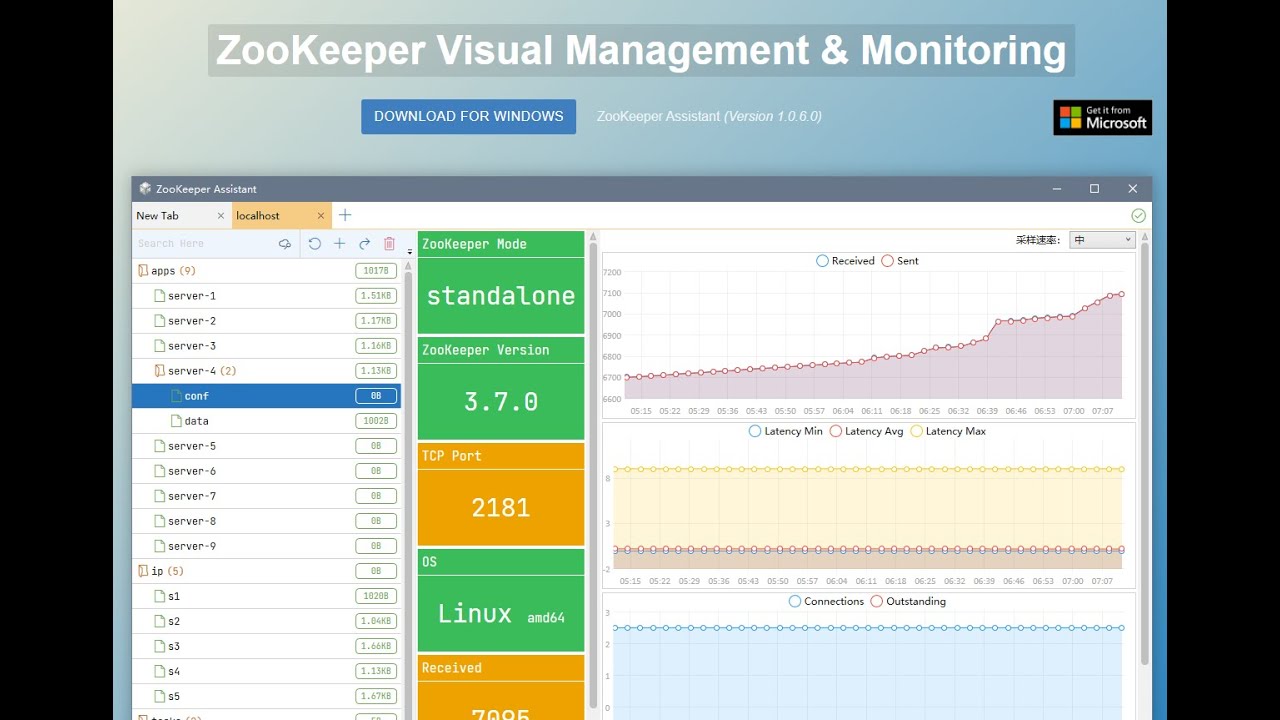
Task: Toggle the Received series in chart legend
Action: [845, 261]
